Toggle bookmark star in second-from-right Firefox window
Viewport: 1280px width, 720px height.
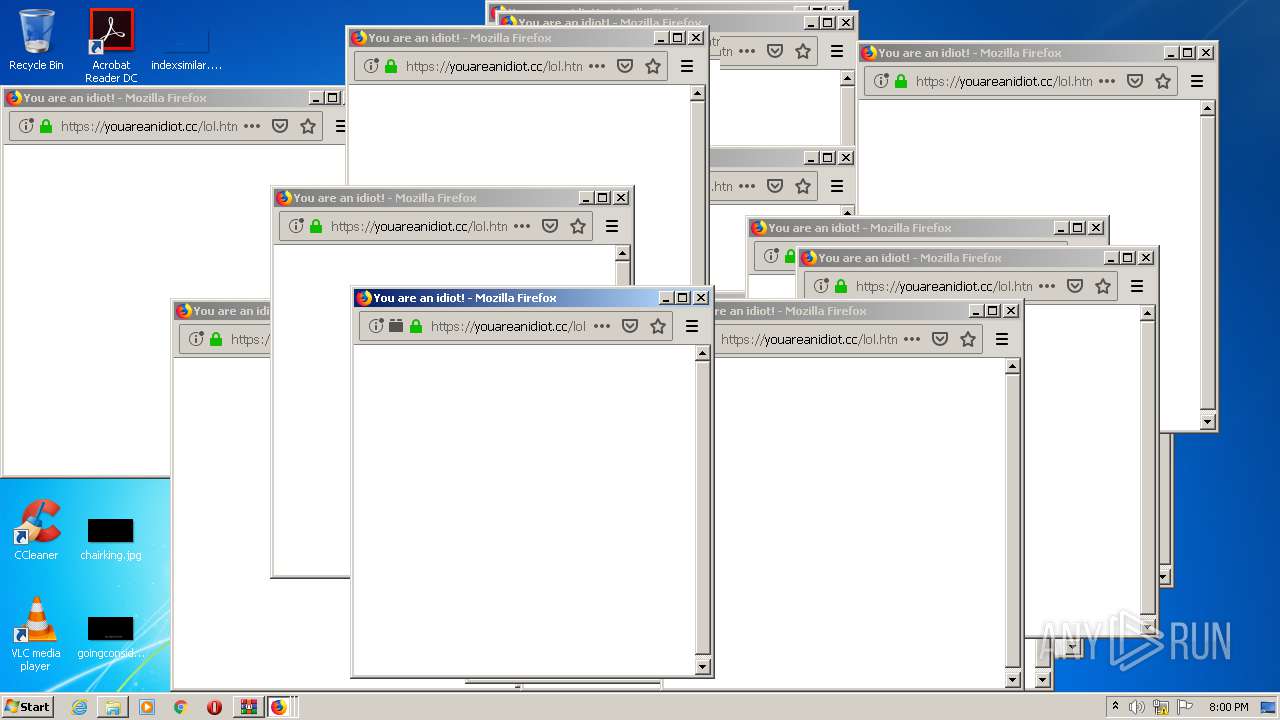tap(1103, 286)
